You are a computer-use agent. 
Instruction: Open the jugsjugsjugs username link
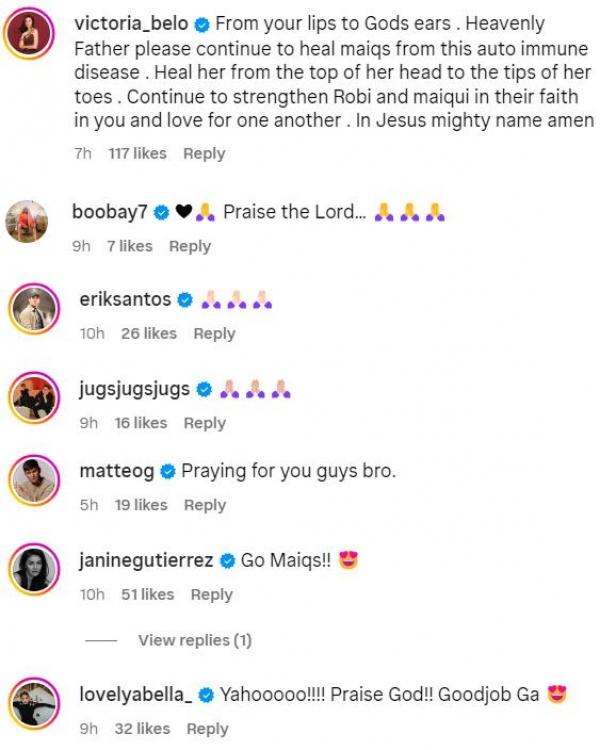point(133,389)
